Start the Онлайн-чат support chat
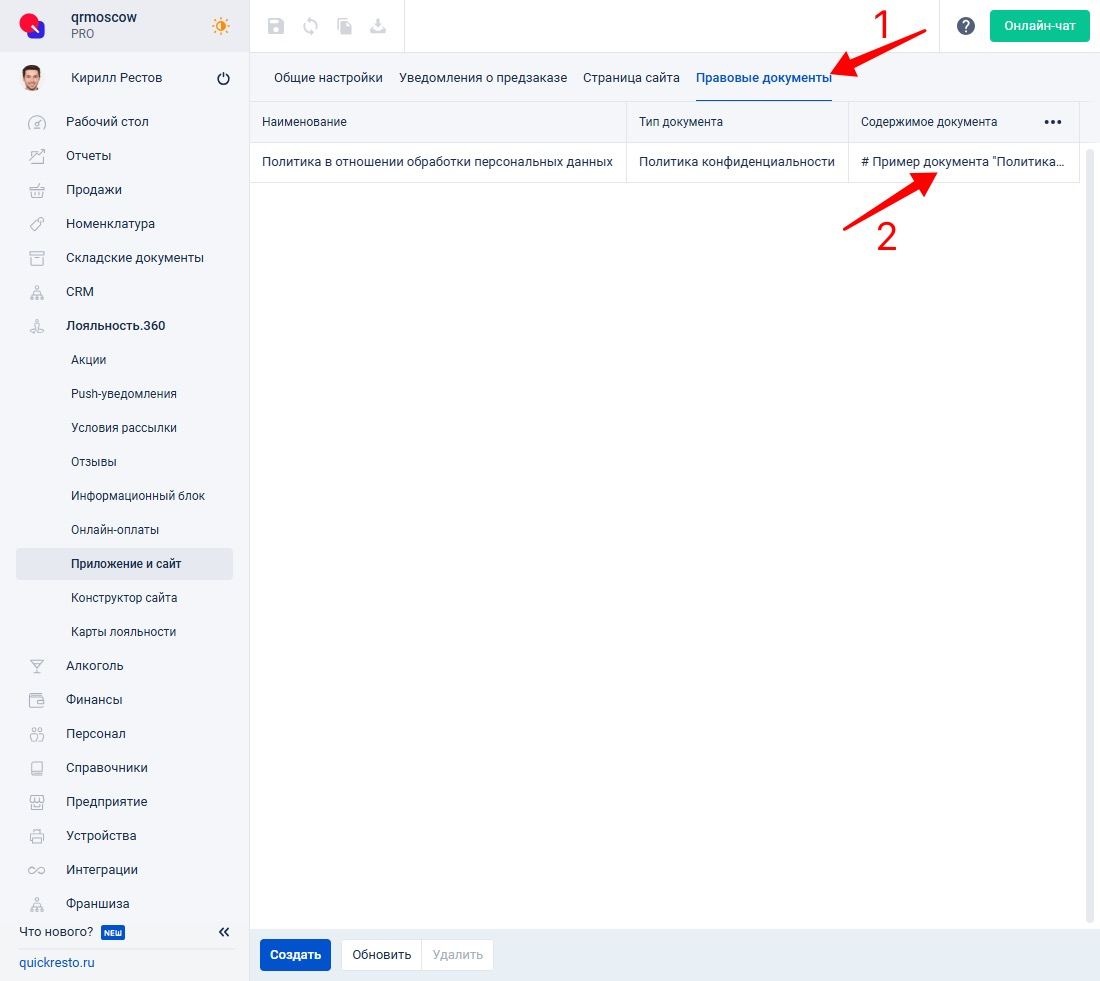The image size is (1100, 981). [1039, 26]
